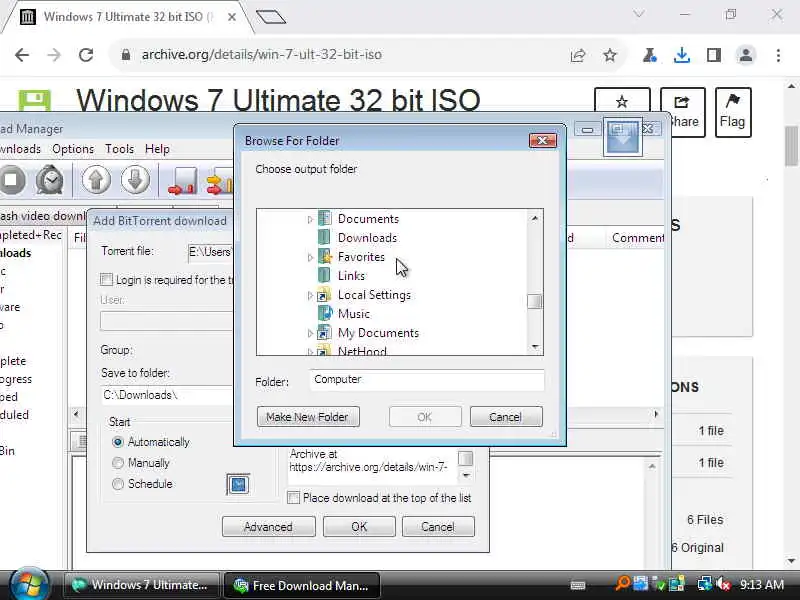
Task: Click the folder tree scrollbar thumb
Action: coord(535,302)
